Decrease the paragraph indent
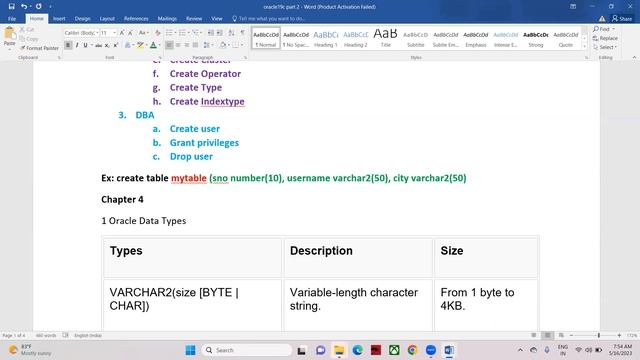This screenshot has width=640, height=360. (x=211, y=33)
